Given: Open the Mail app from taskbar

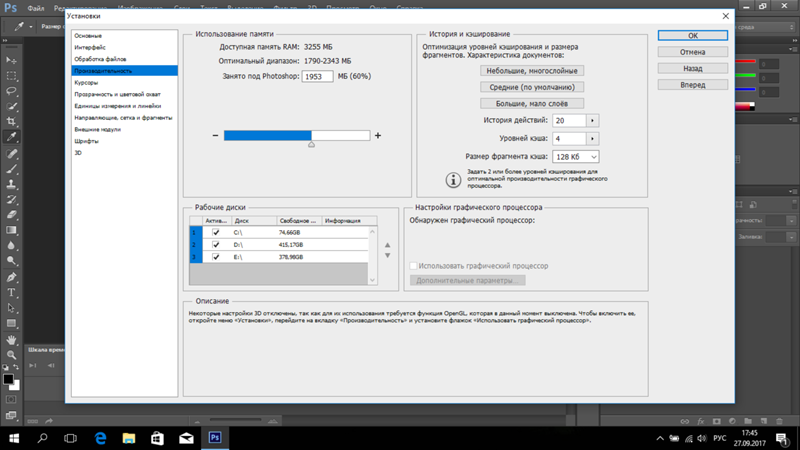Looking at the screenshot, I should (x=186, y=438).
